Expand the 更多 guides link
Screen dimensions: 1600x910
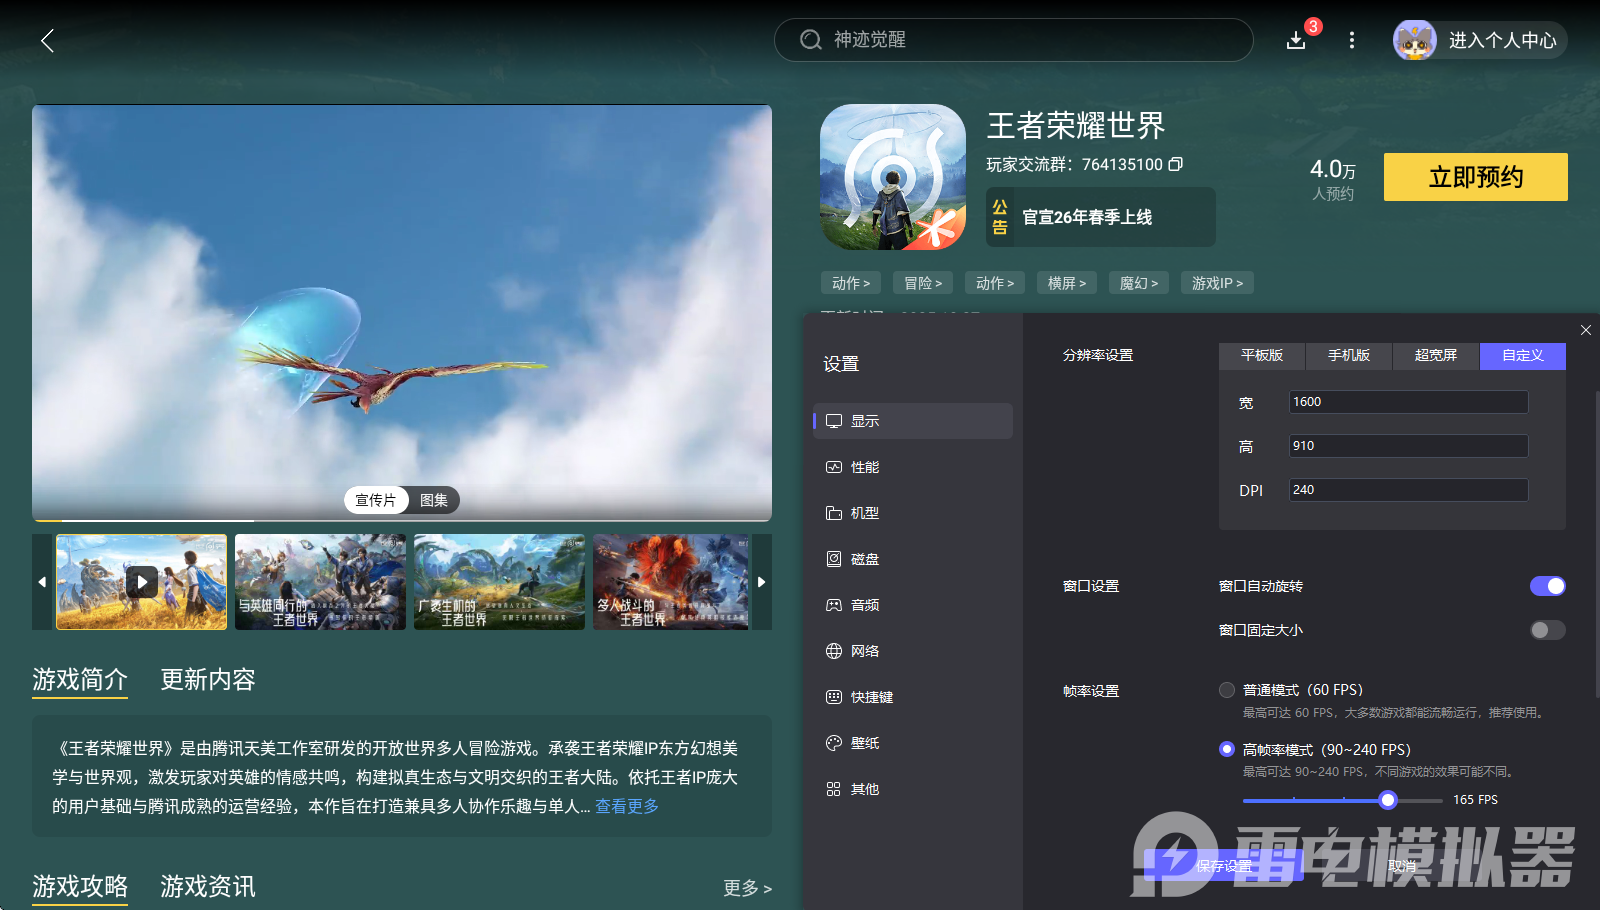click(747, 888)
